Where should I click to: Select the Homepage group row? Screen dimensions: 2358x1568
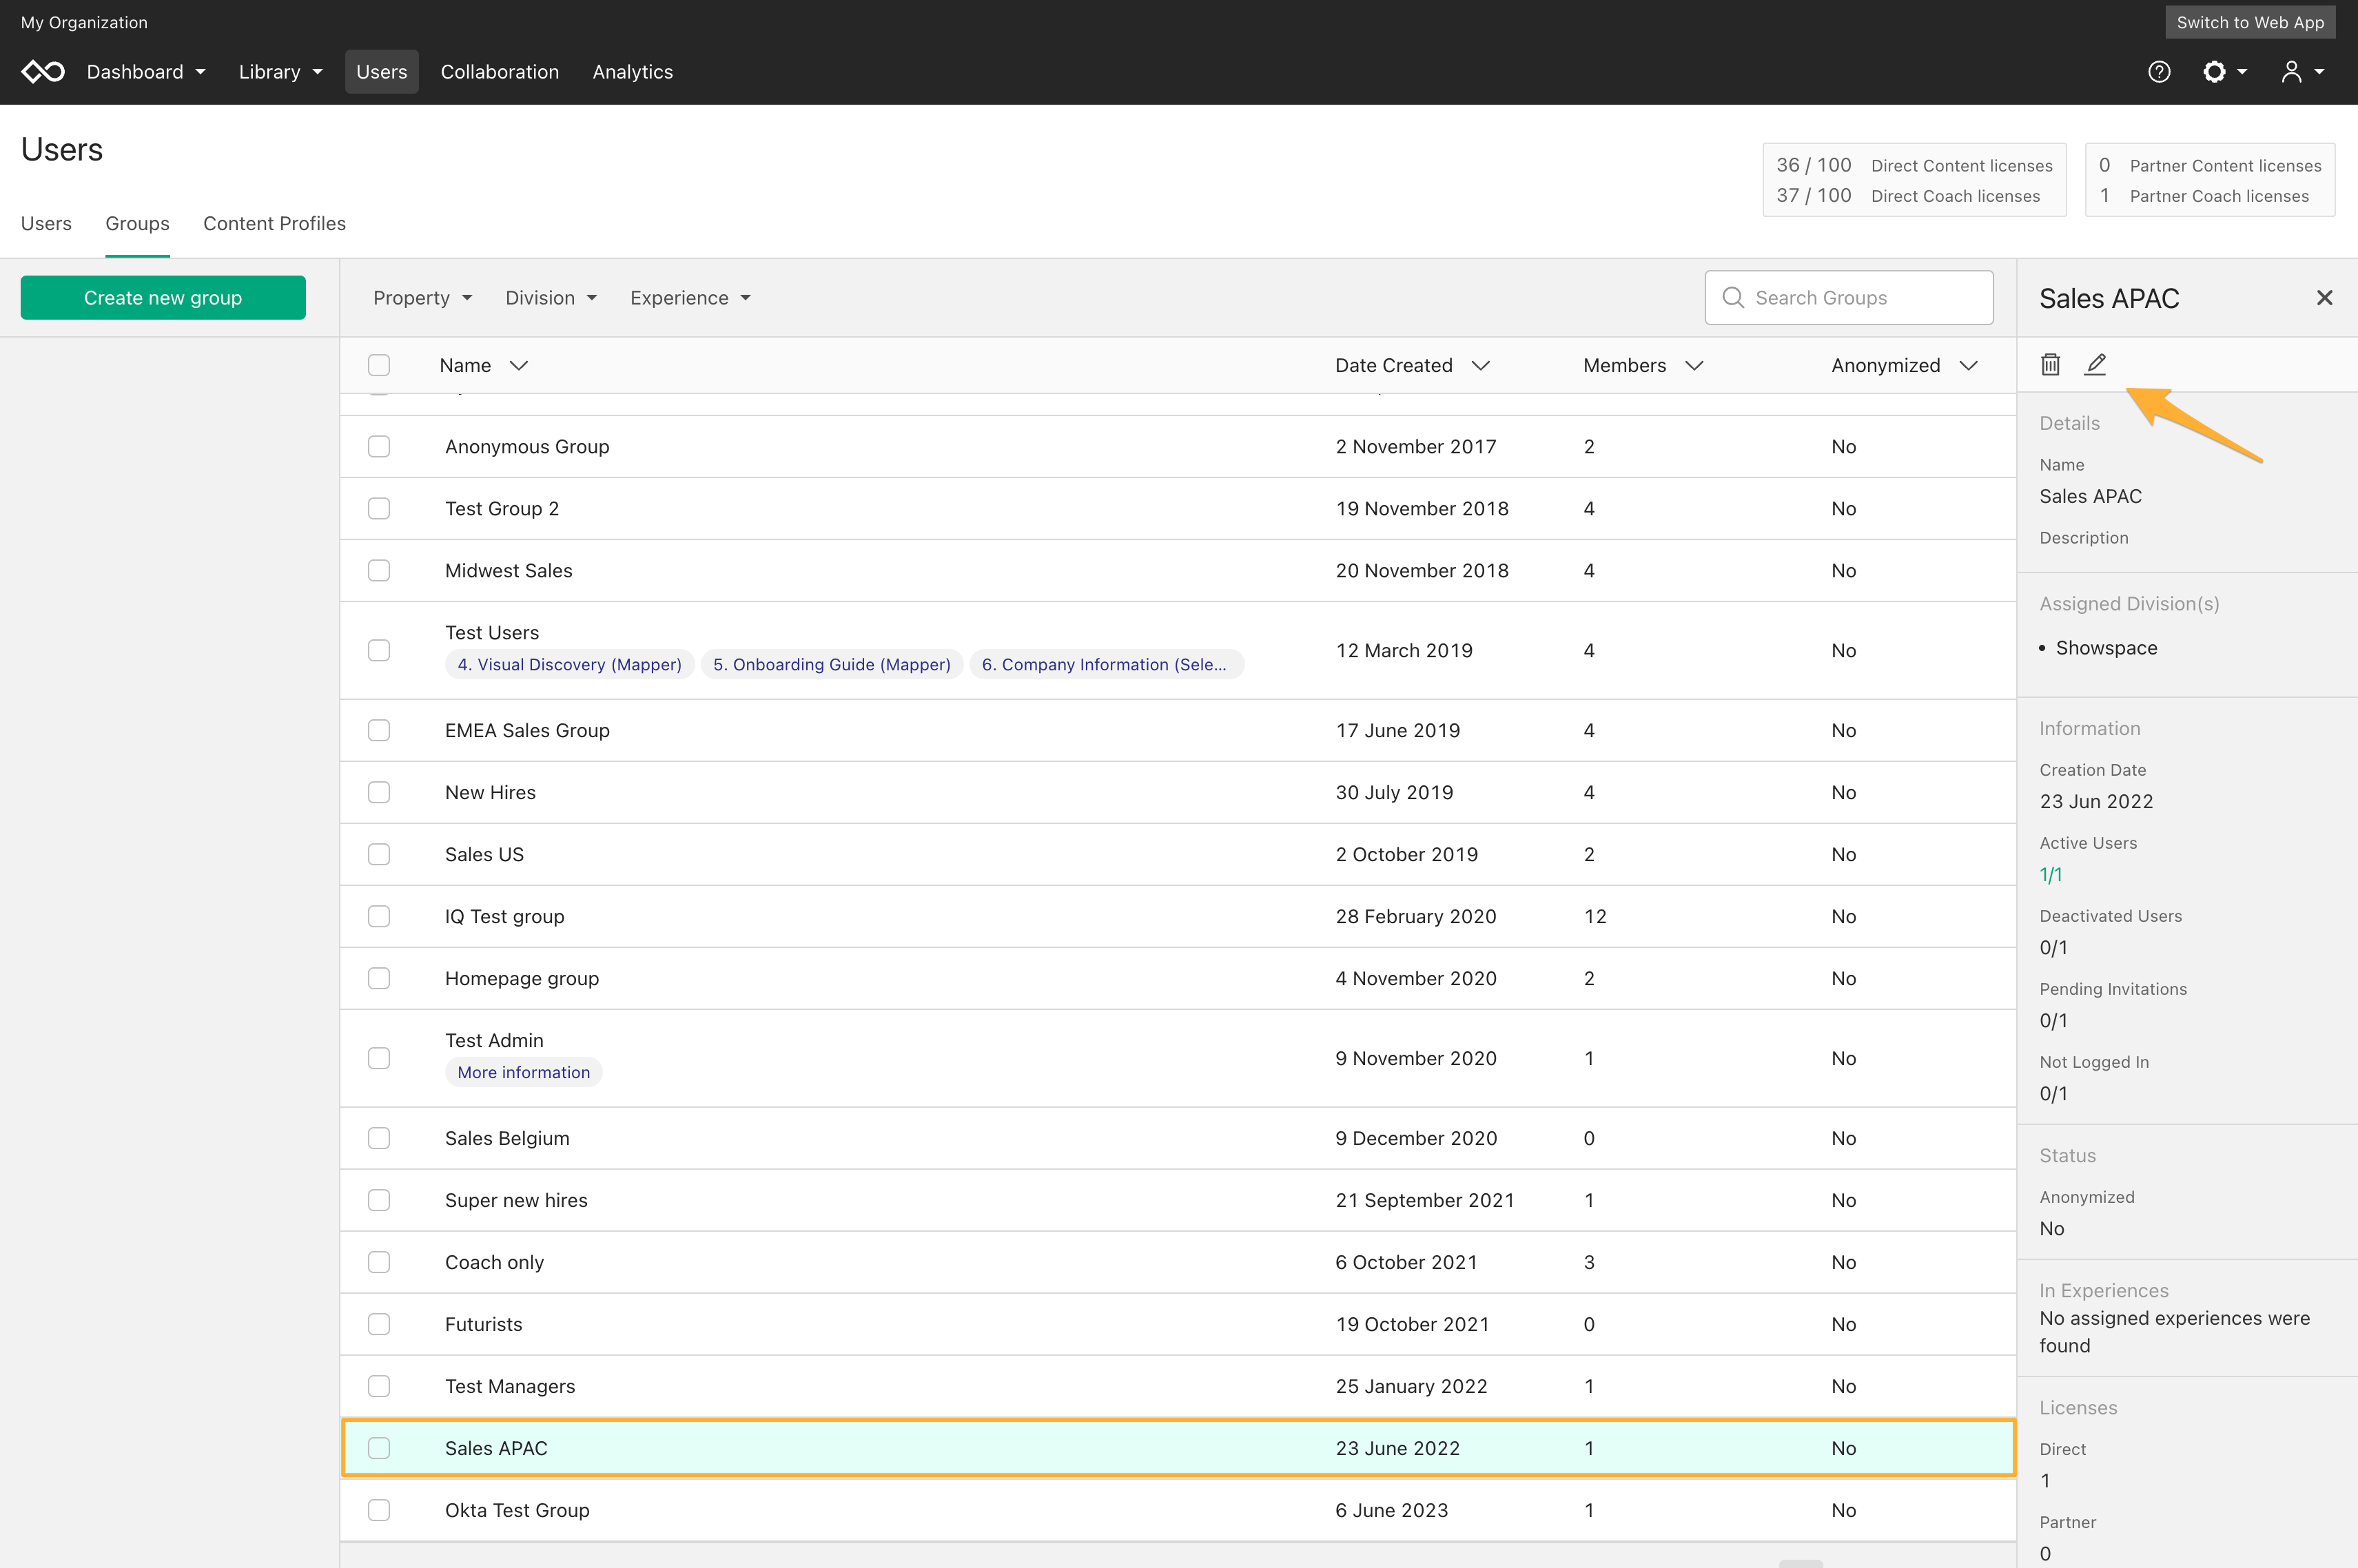[x=1178, y=979]
